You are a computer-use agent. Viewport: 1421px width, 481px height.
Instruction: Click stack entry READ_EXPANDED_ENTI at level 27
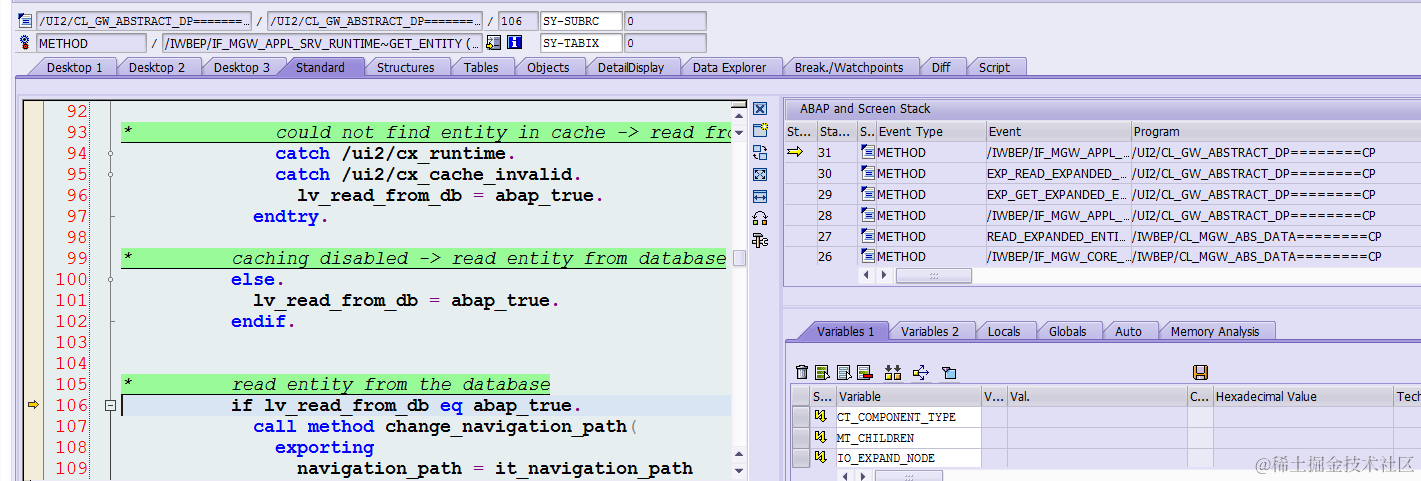click(1057, 236)
